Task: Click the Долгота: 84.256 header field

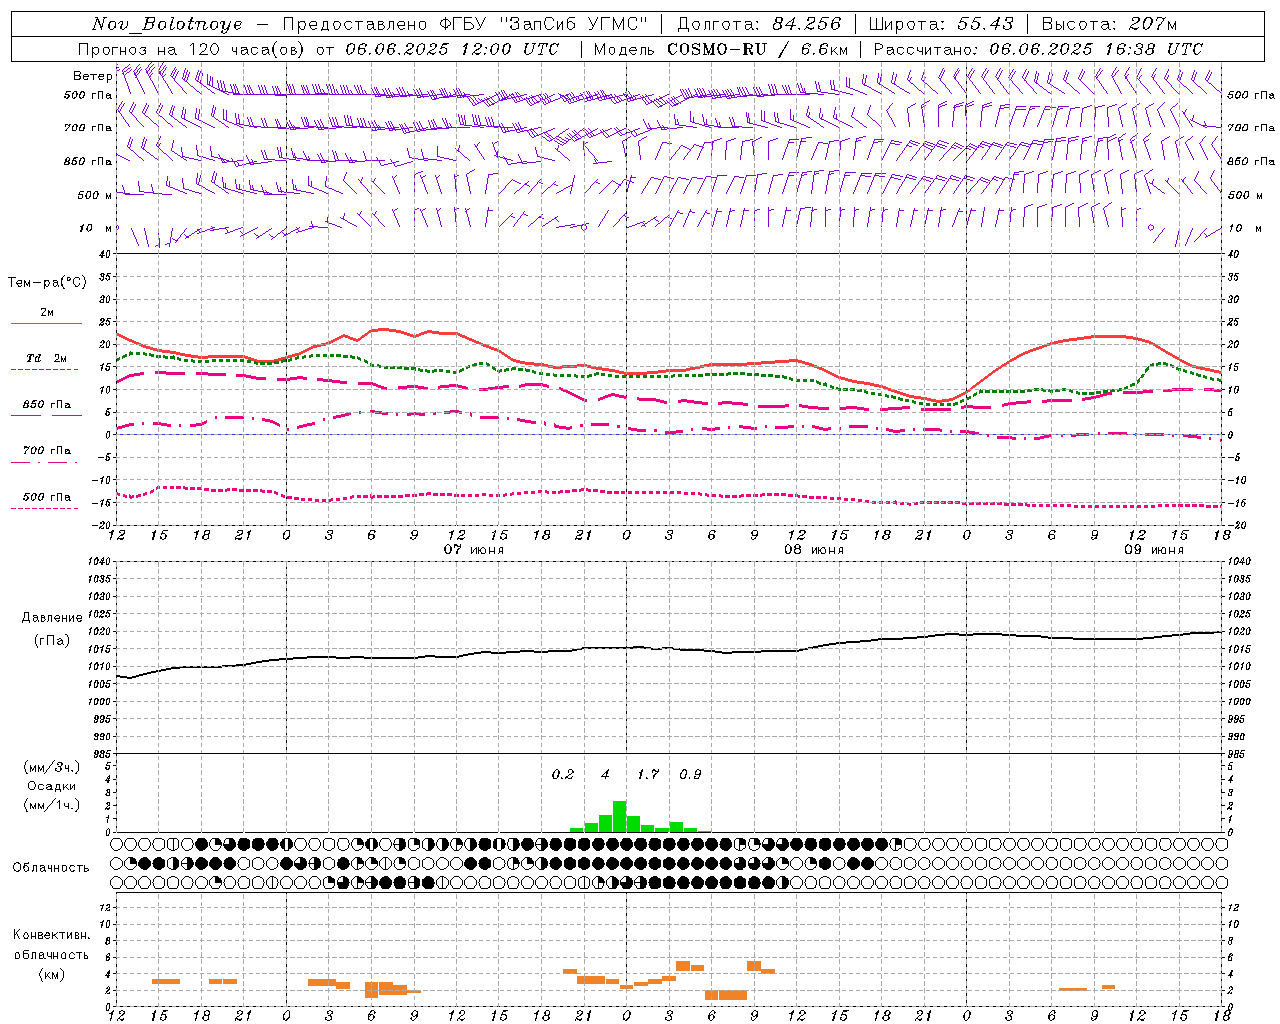Action: [759, 24]
